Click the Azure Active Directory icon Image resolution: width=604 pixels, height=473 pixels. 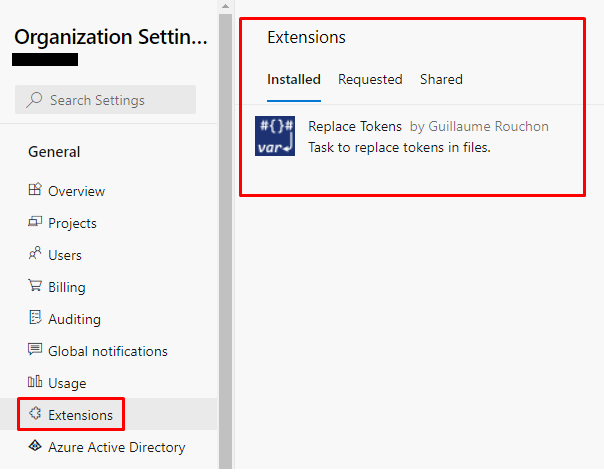coord(35,446)
